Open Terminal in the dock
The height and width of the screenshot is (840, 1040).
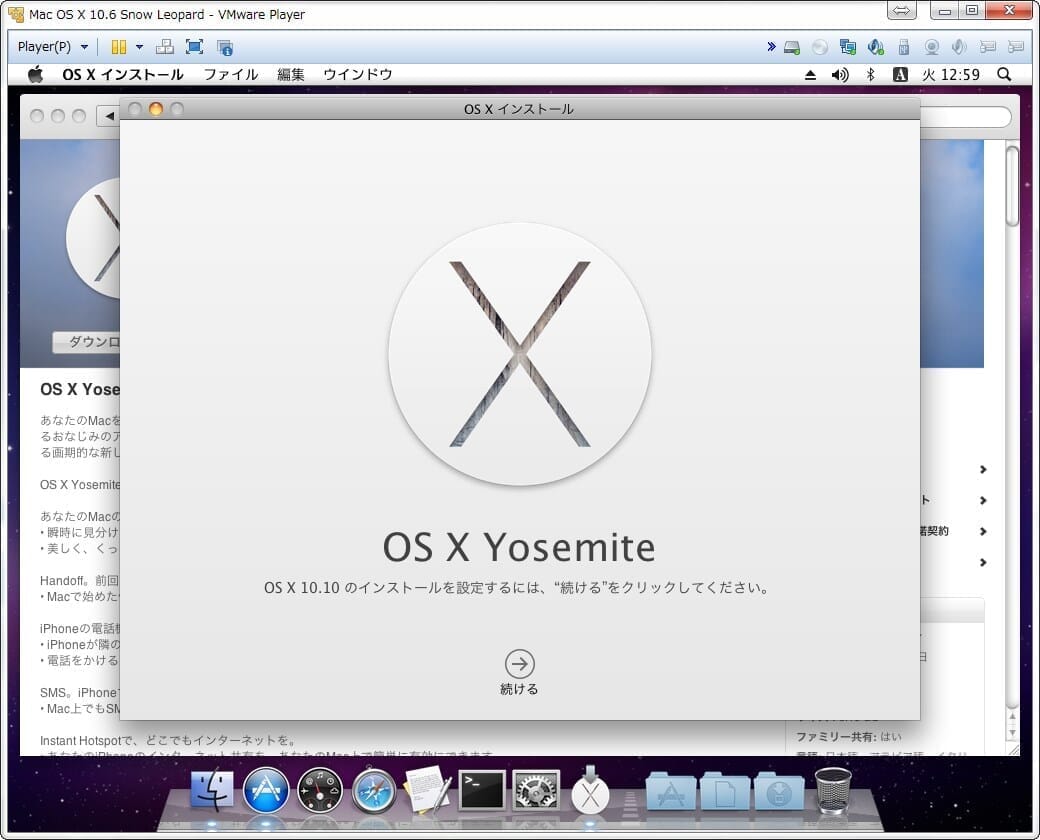[482, 790]
